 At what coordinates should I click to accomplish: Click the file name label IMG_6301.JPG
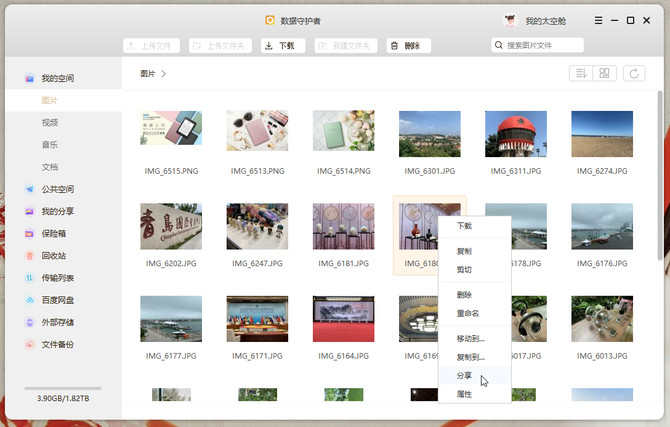click(x=430, y=171)
